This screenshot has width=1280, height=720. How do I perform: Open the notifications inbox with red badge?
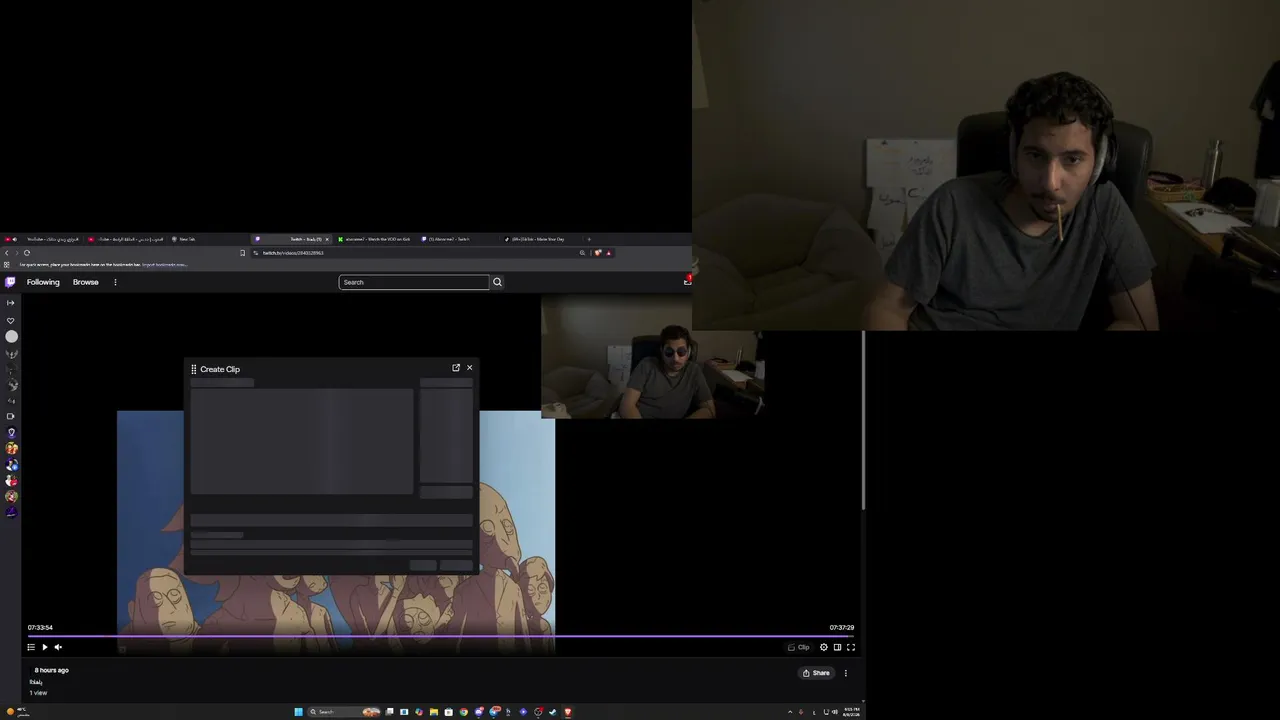tap(687, 281)
